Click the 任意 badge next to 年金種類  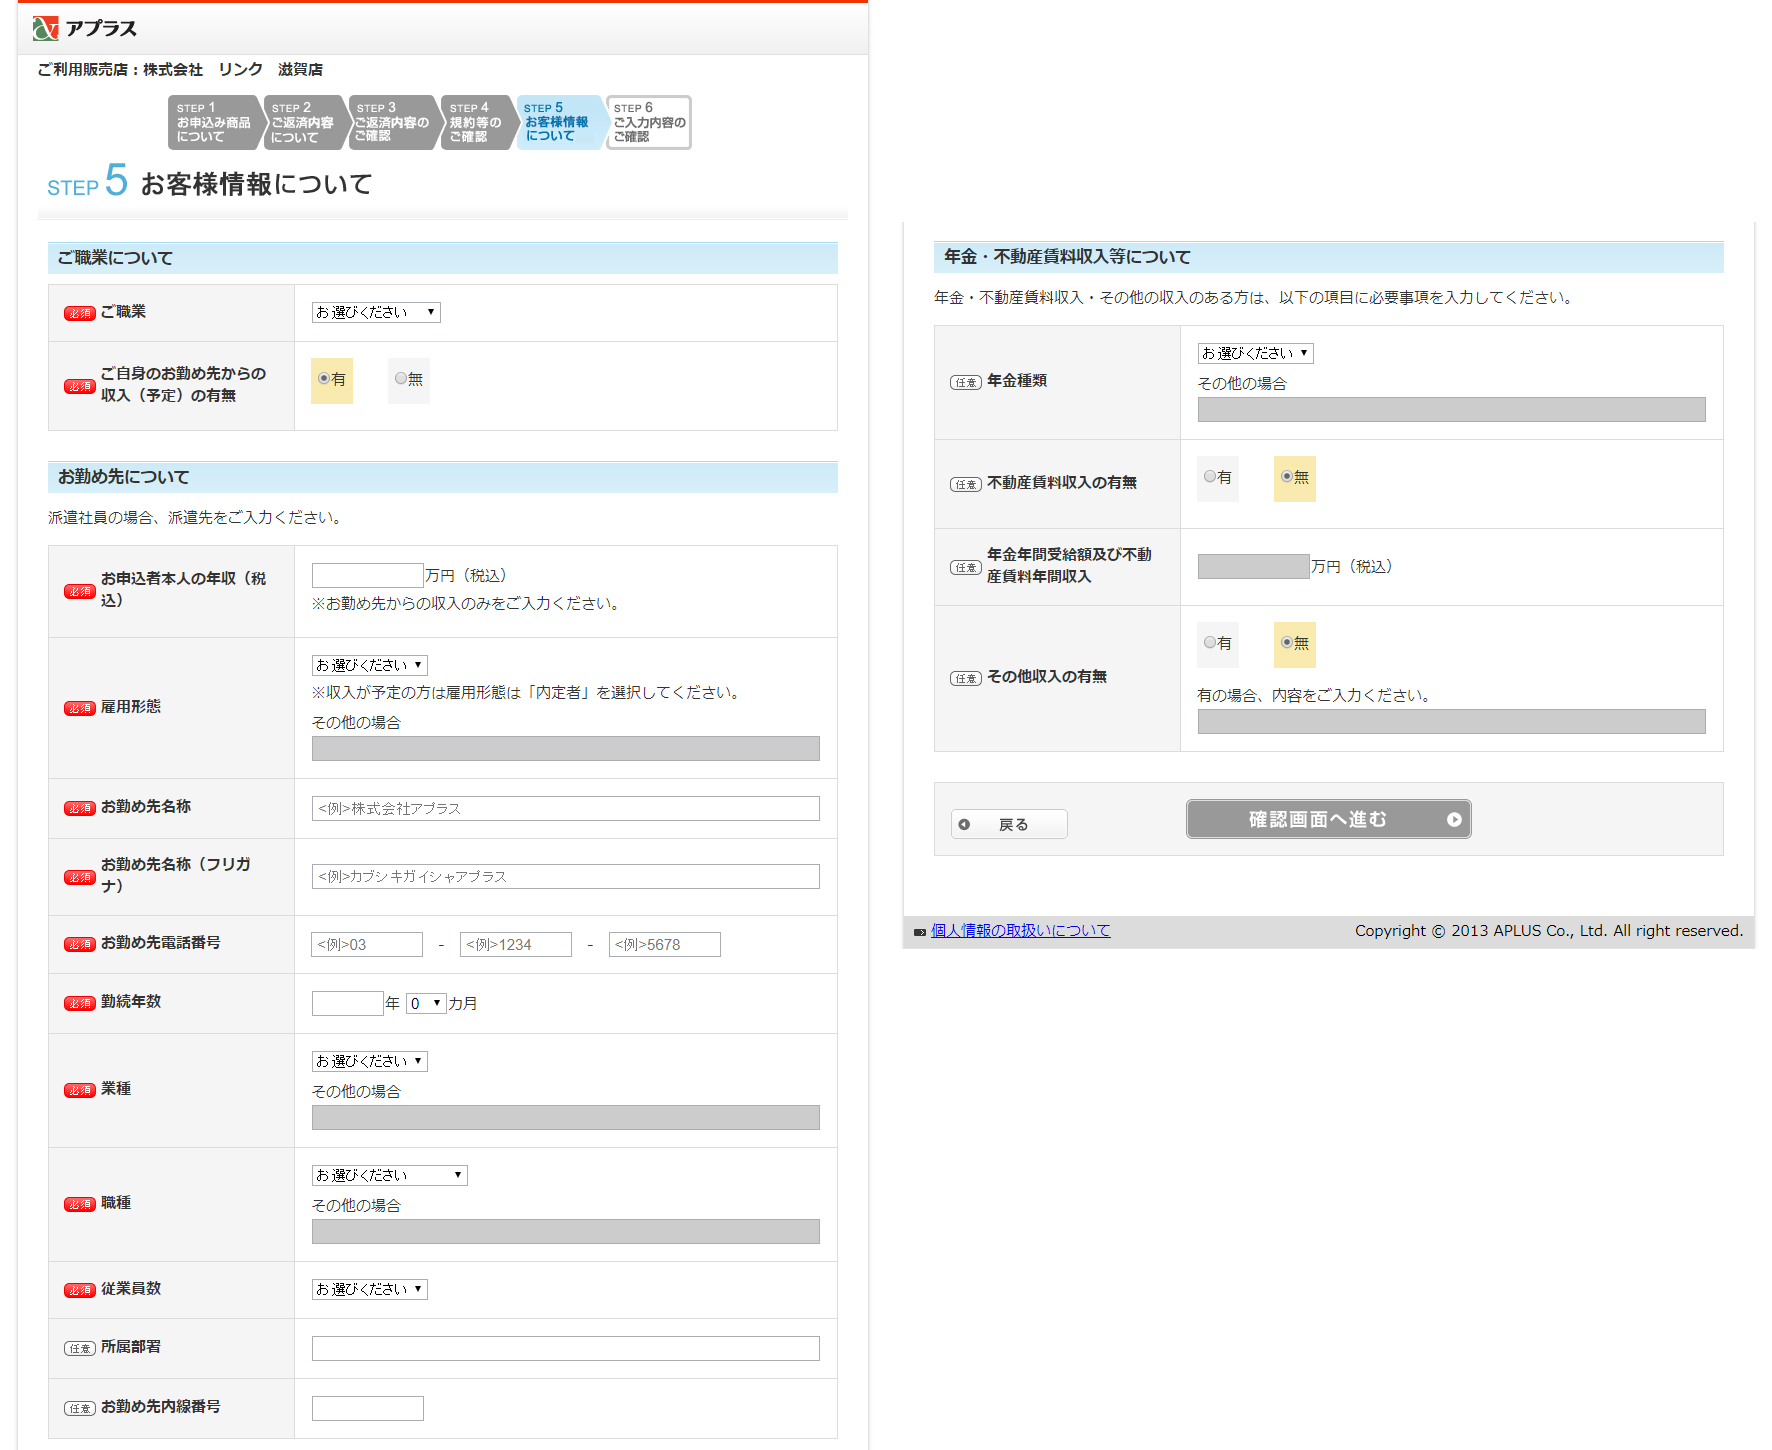click(965, 382)
